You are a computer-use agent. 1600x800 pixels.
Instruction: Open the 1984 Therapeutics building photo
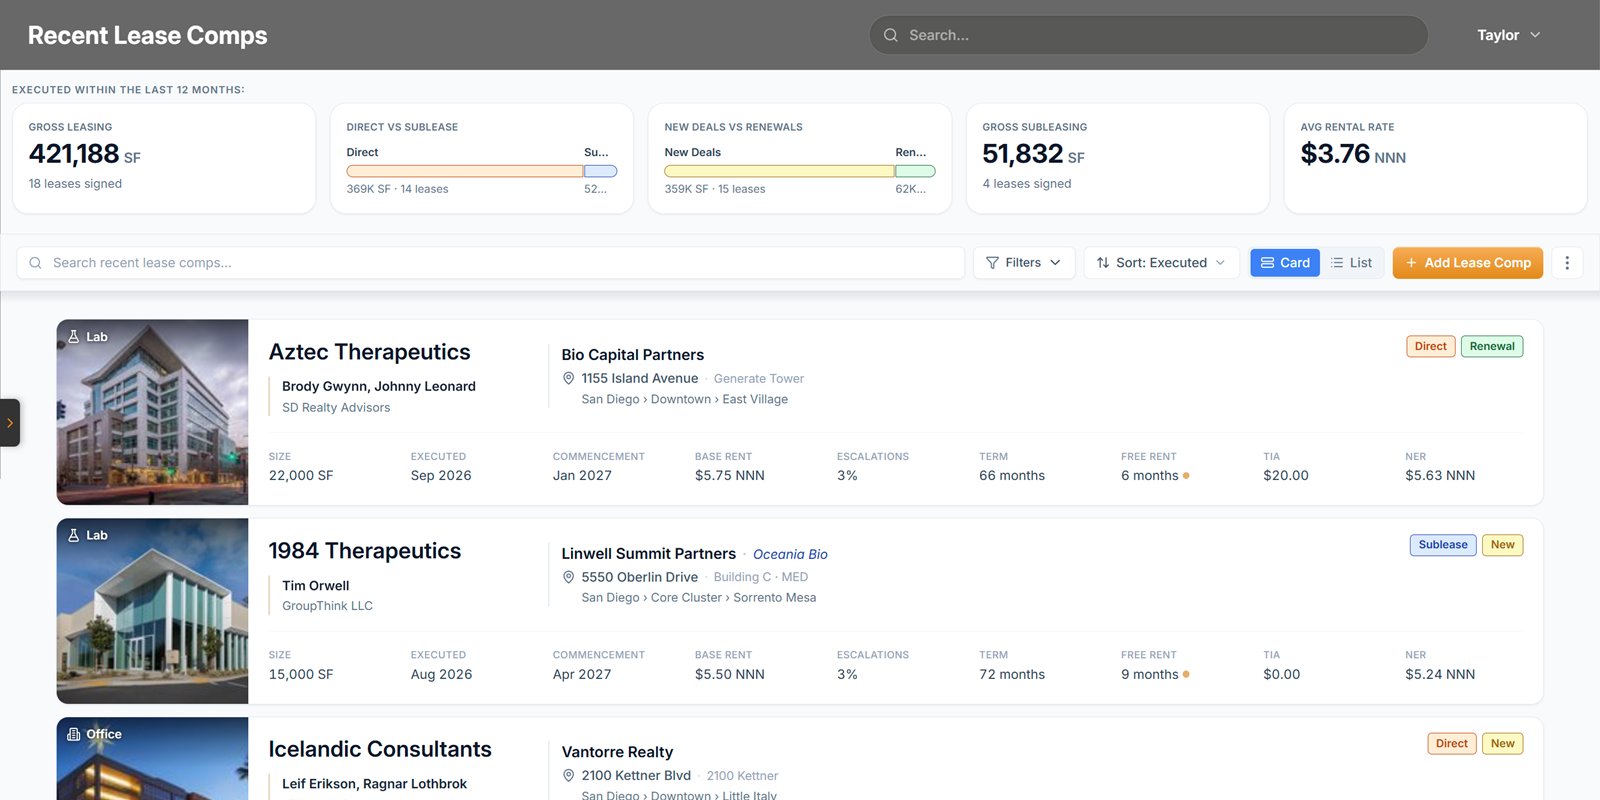[152, 611]
